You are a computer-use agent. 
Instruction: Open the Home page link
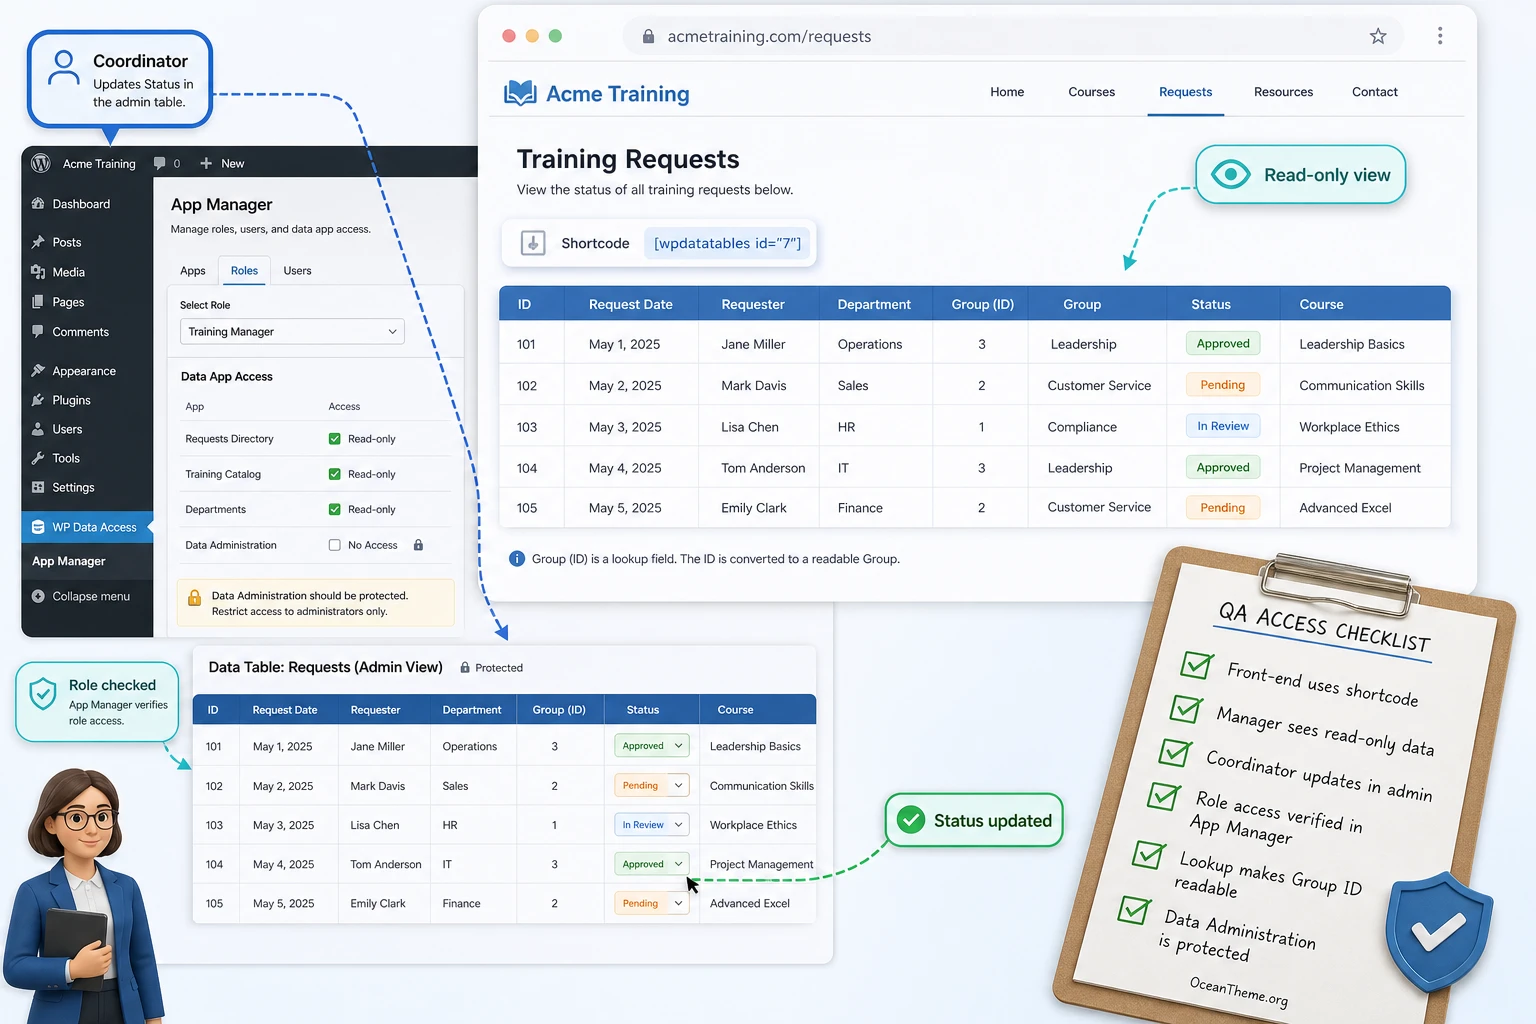[x=1007, y=92]
